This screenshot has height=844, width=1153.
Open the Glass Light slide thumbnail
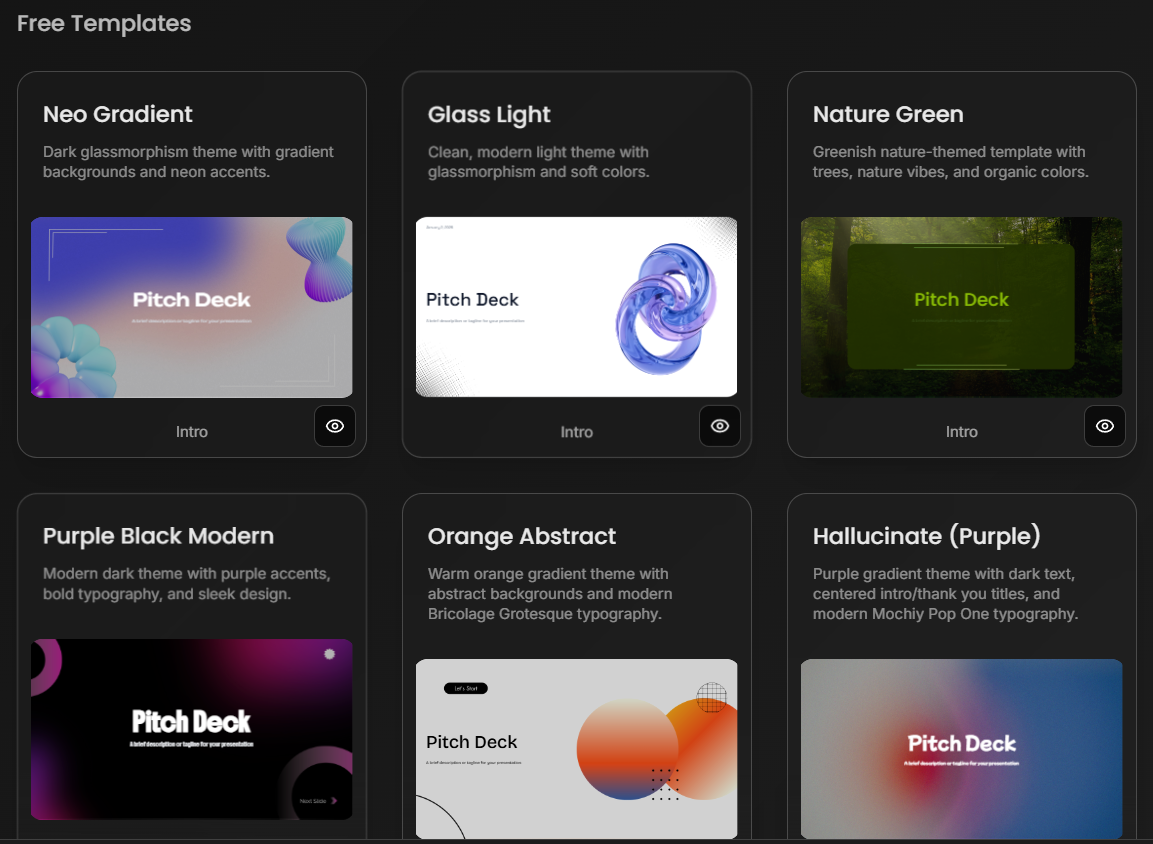click(576, 307)
